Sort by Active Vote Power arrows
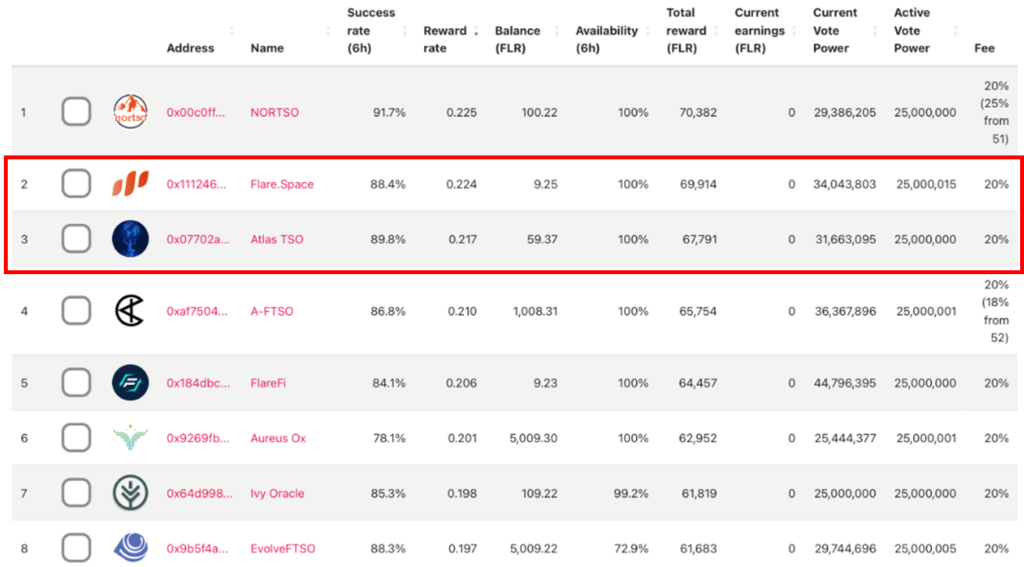The height and width of the screenshot is (567, 1024). pos(955,31)
